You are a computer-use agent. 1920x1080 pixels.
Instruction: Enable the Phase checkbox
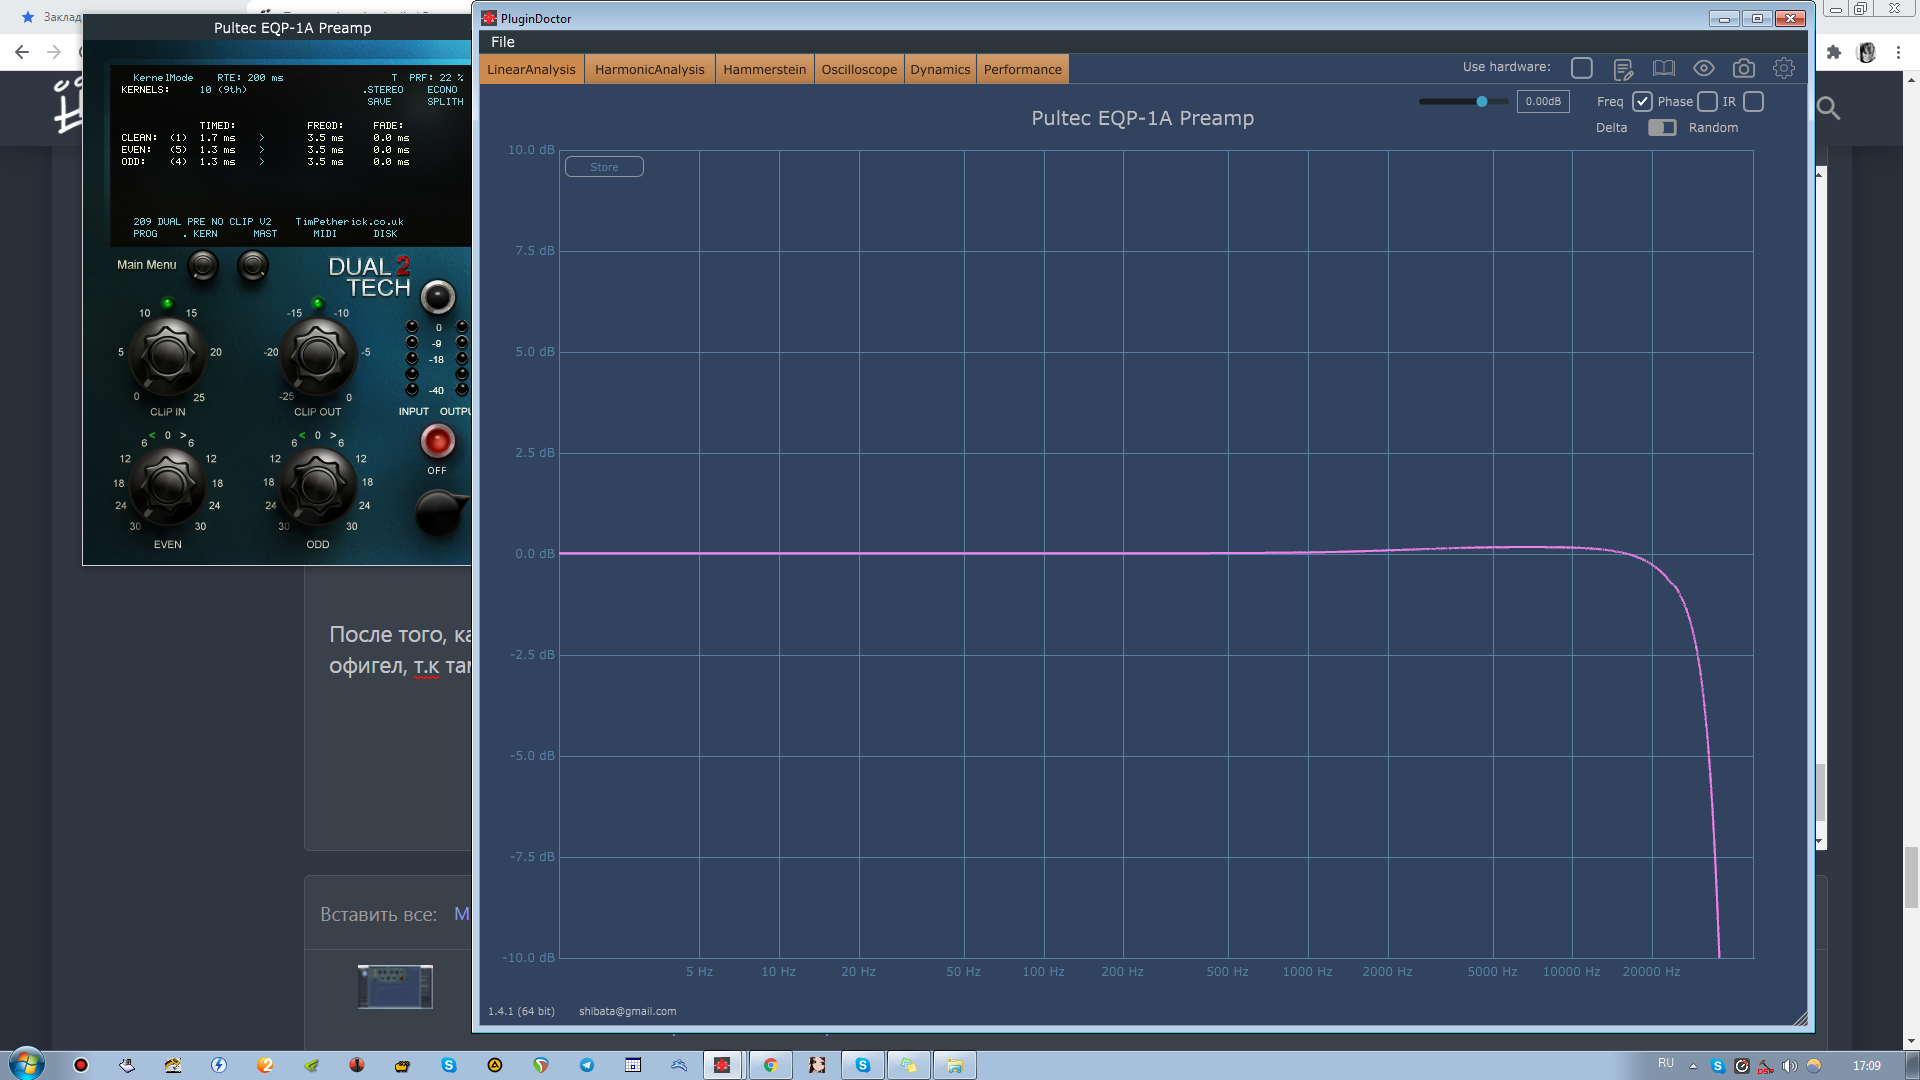(x=1707, y=101)
